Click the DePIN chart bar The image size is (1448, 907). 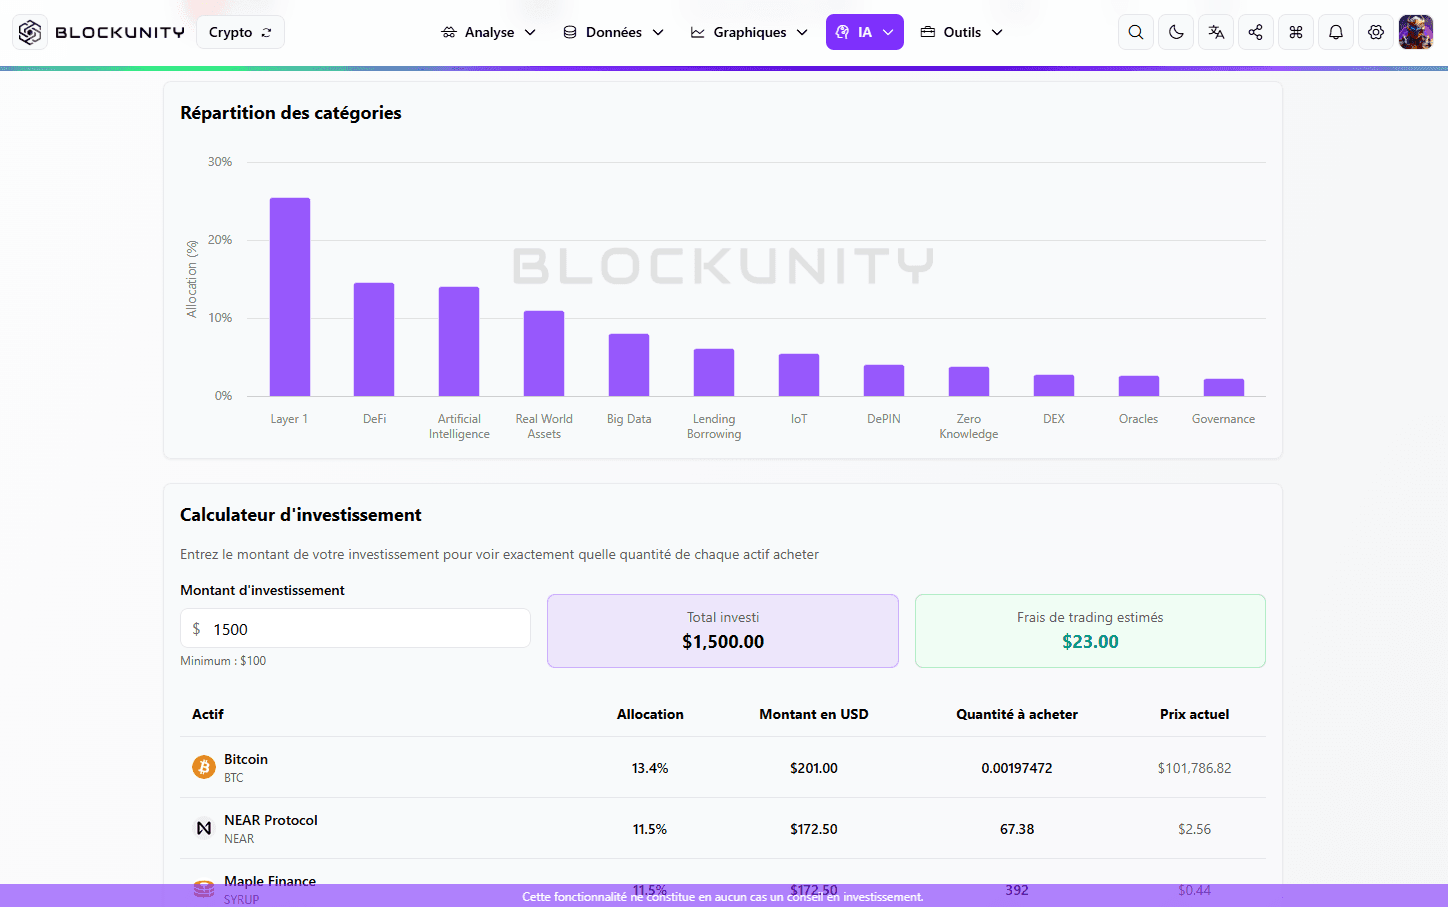[884, 381]
